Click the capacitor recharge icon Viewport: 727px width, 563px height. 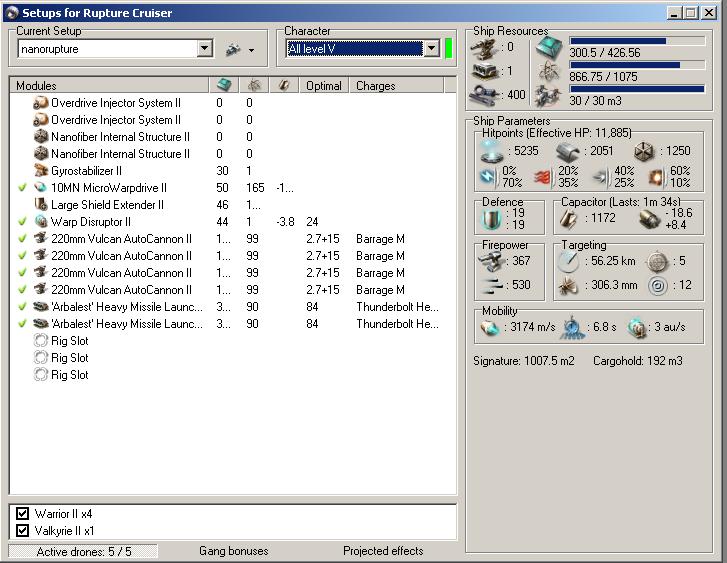pyautogui.click(x=650, y=219)
